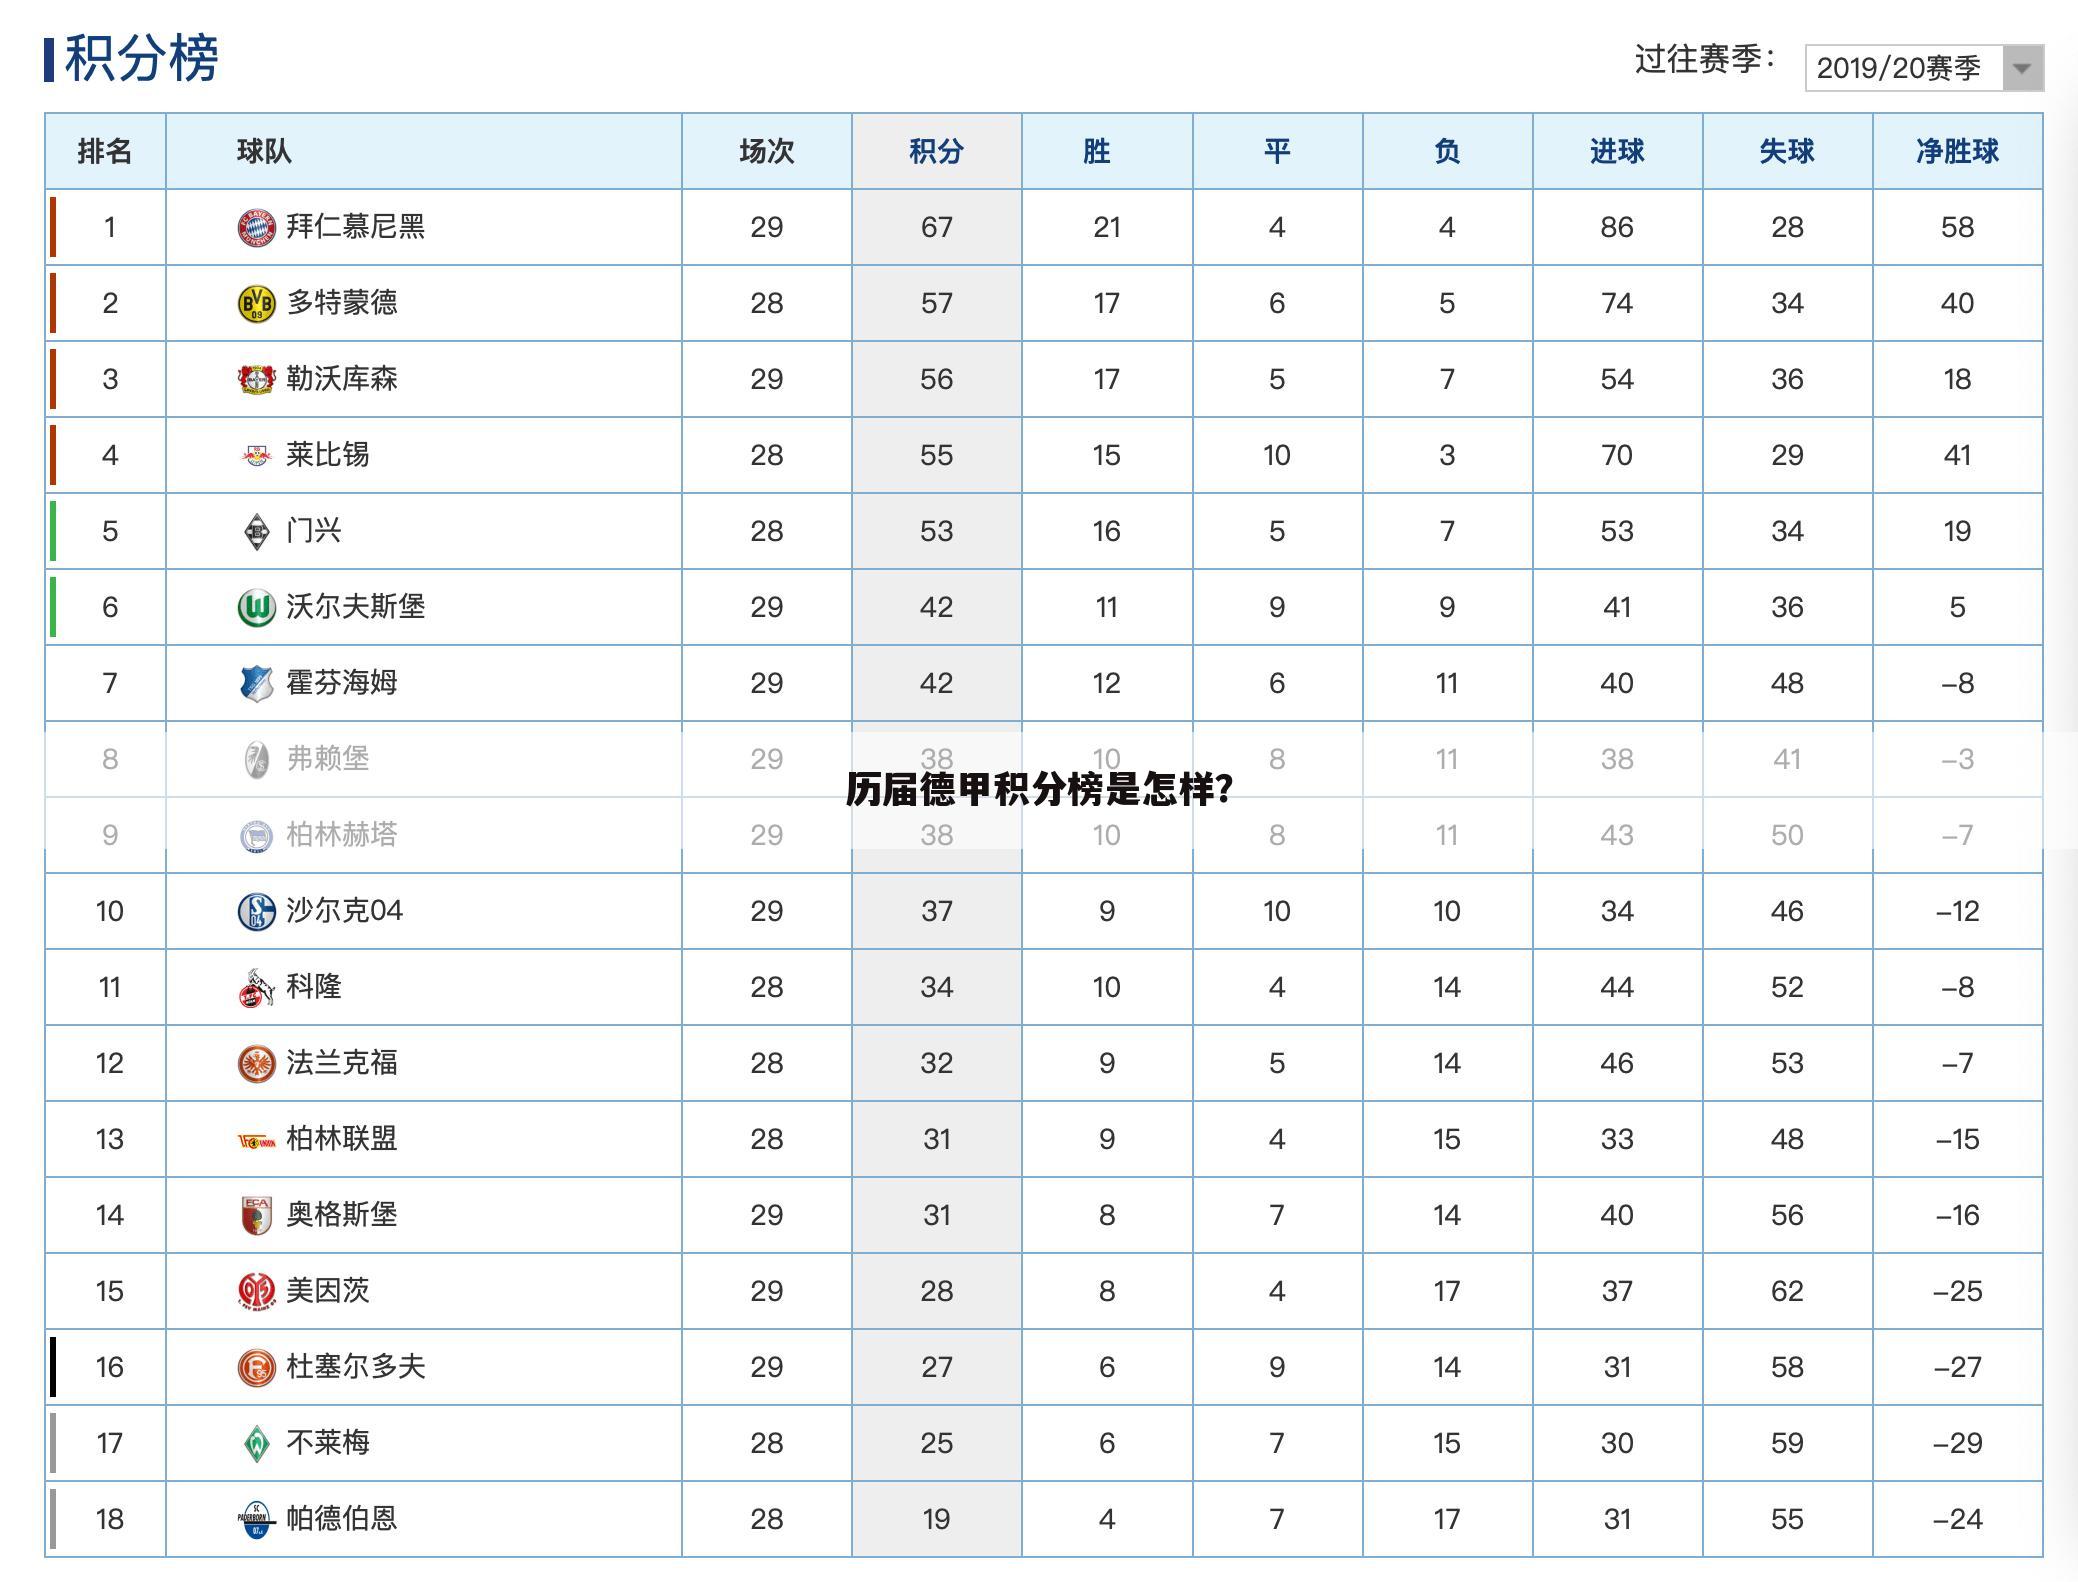The height and width of the screenshot is (1582, 2078).
Task: Click the Werder Bremen green diamond logo
Action: [x=256, y=1444]
